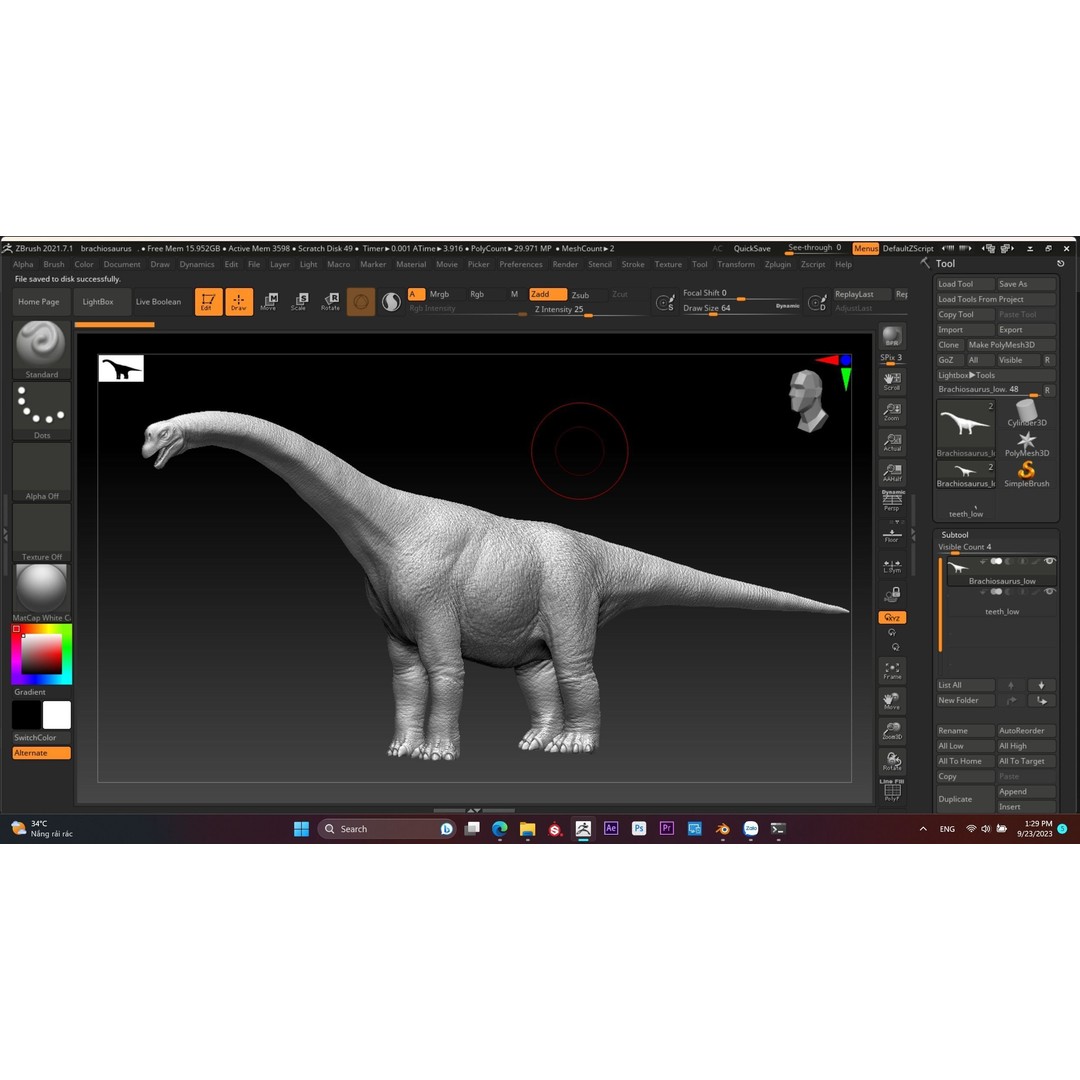Select the Standard brush thumbnail
Screen dimensions: 1080x1080
pyautogui.click(x=41, y=349)
